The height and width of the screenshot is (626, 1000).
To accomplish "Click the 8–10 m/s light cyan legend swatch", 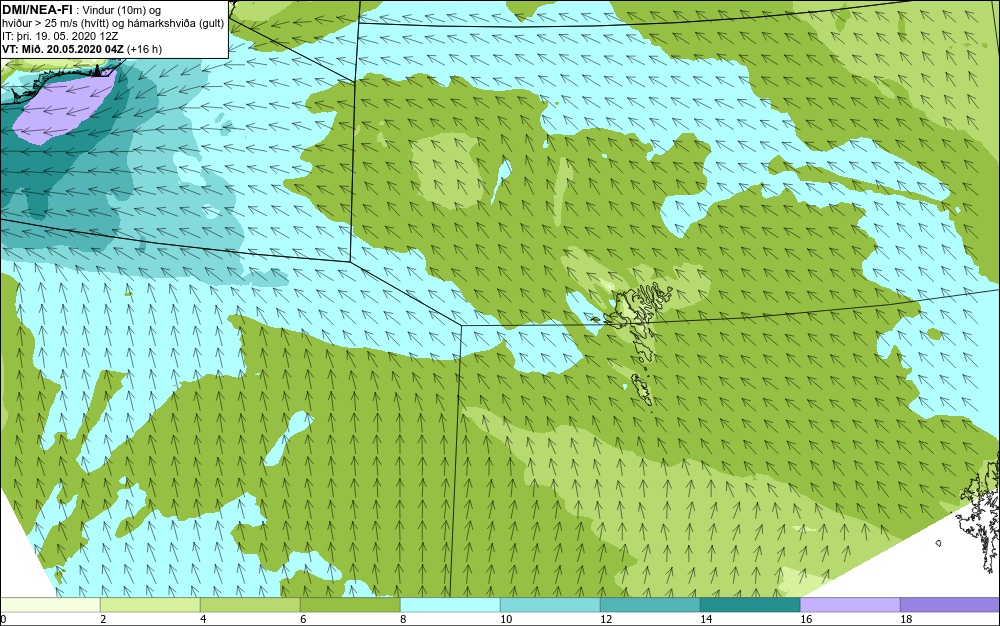I will click(x=450, y=605).
